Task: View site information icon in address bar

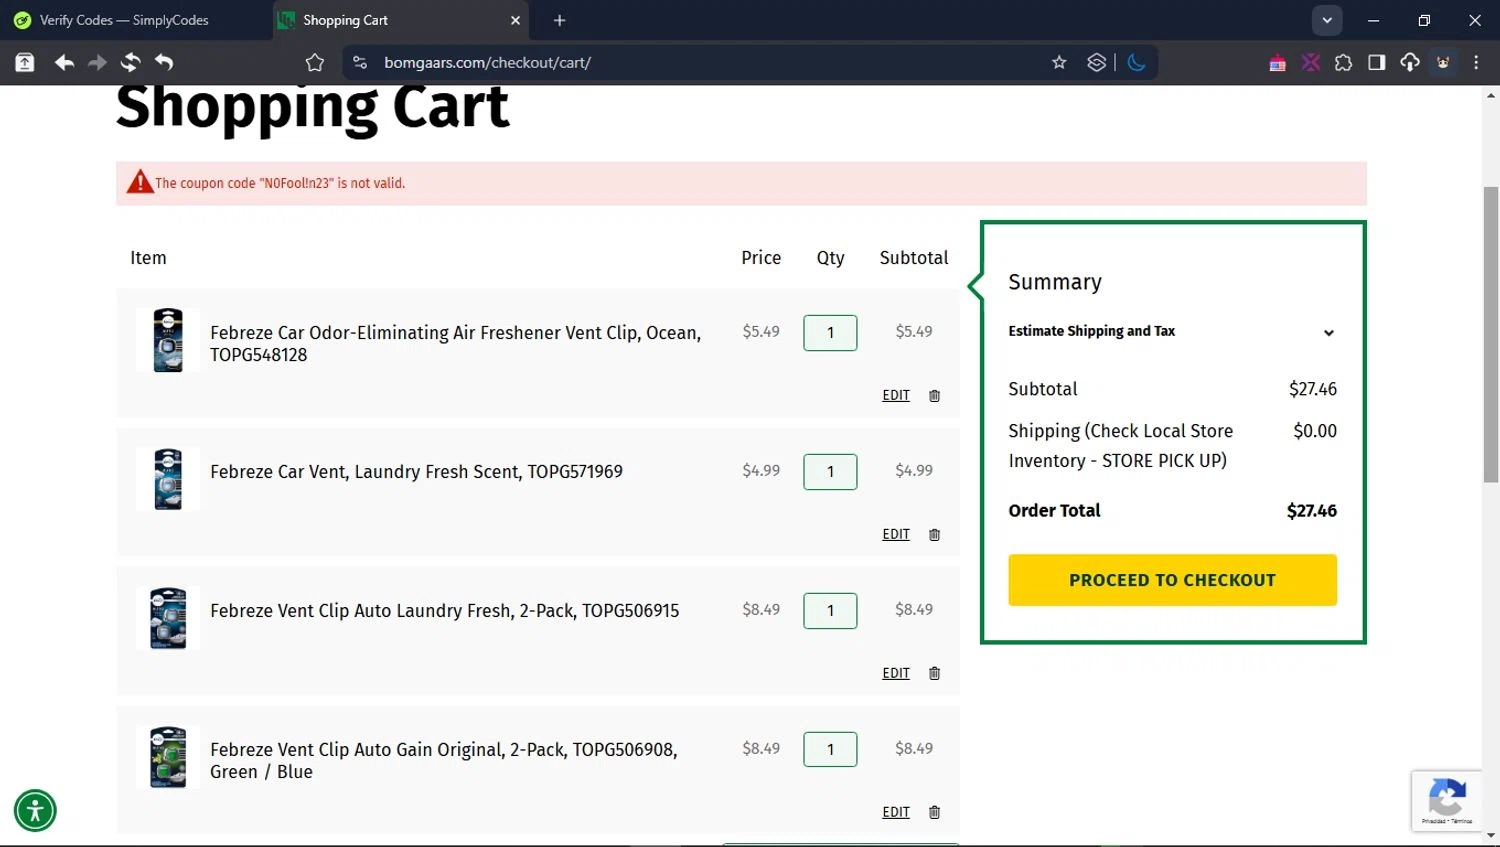Action: pos(360,62)
